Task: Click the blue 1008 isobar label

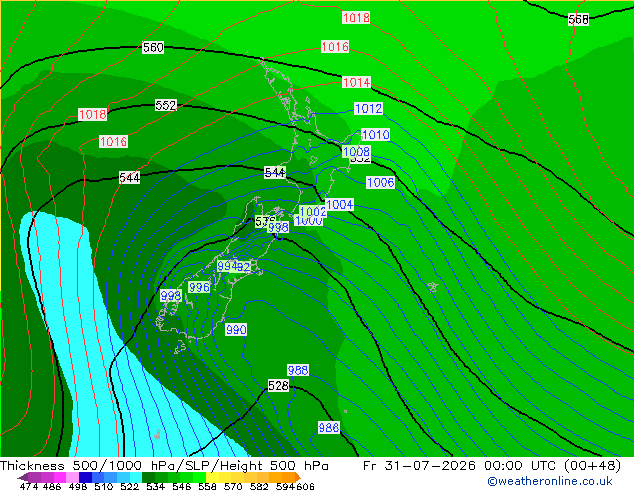Action: (x=356, y=152)
